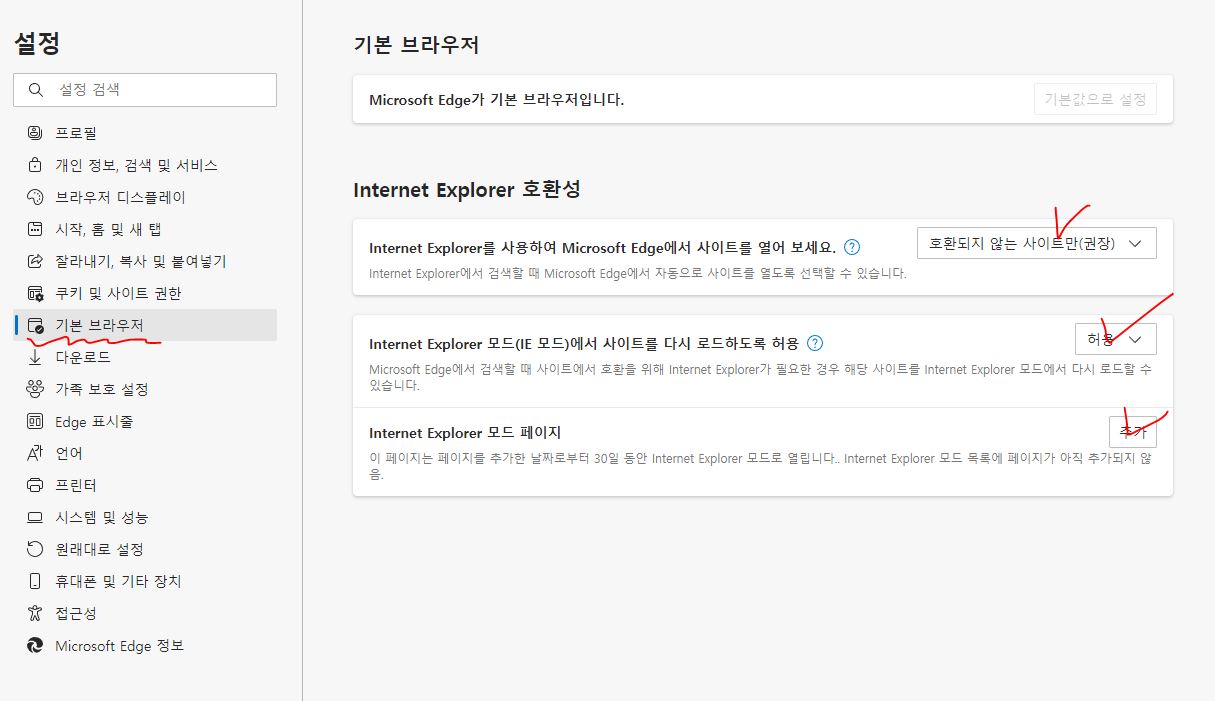Go to 가족 보호 설정

(x=145, y=389)
